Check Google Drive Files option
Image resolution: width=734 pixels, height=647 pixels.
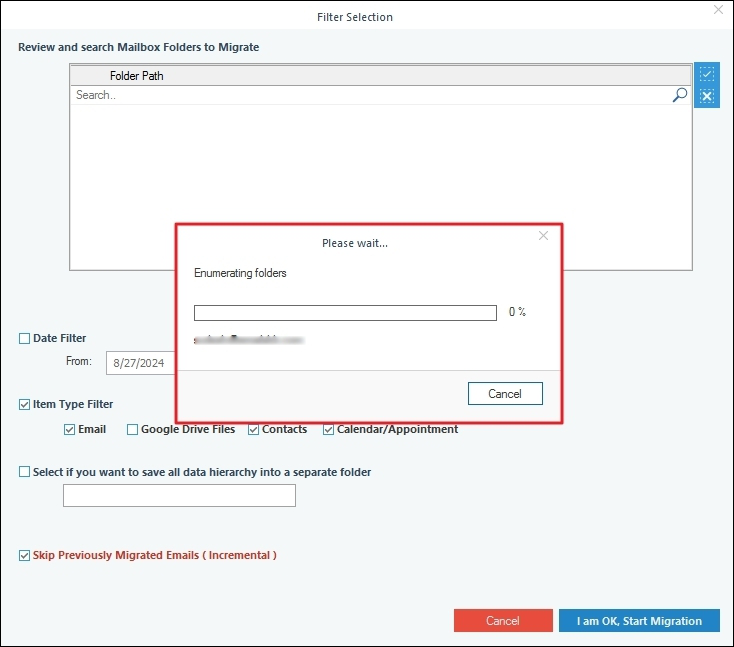(132, 430)
